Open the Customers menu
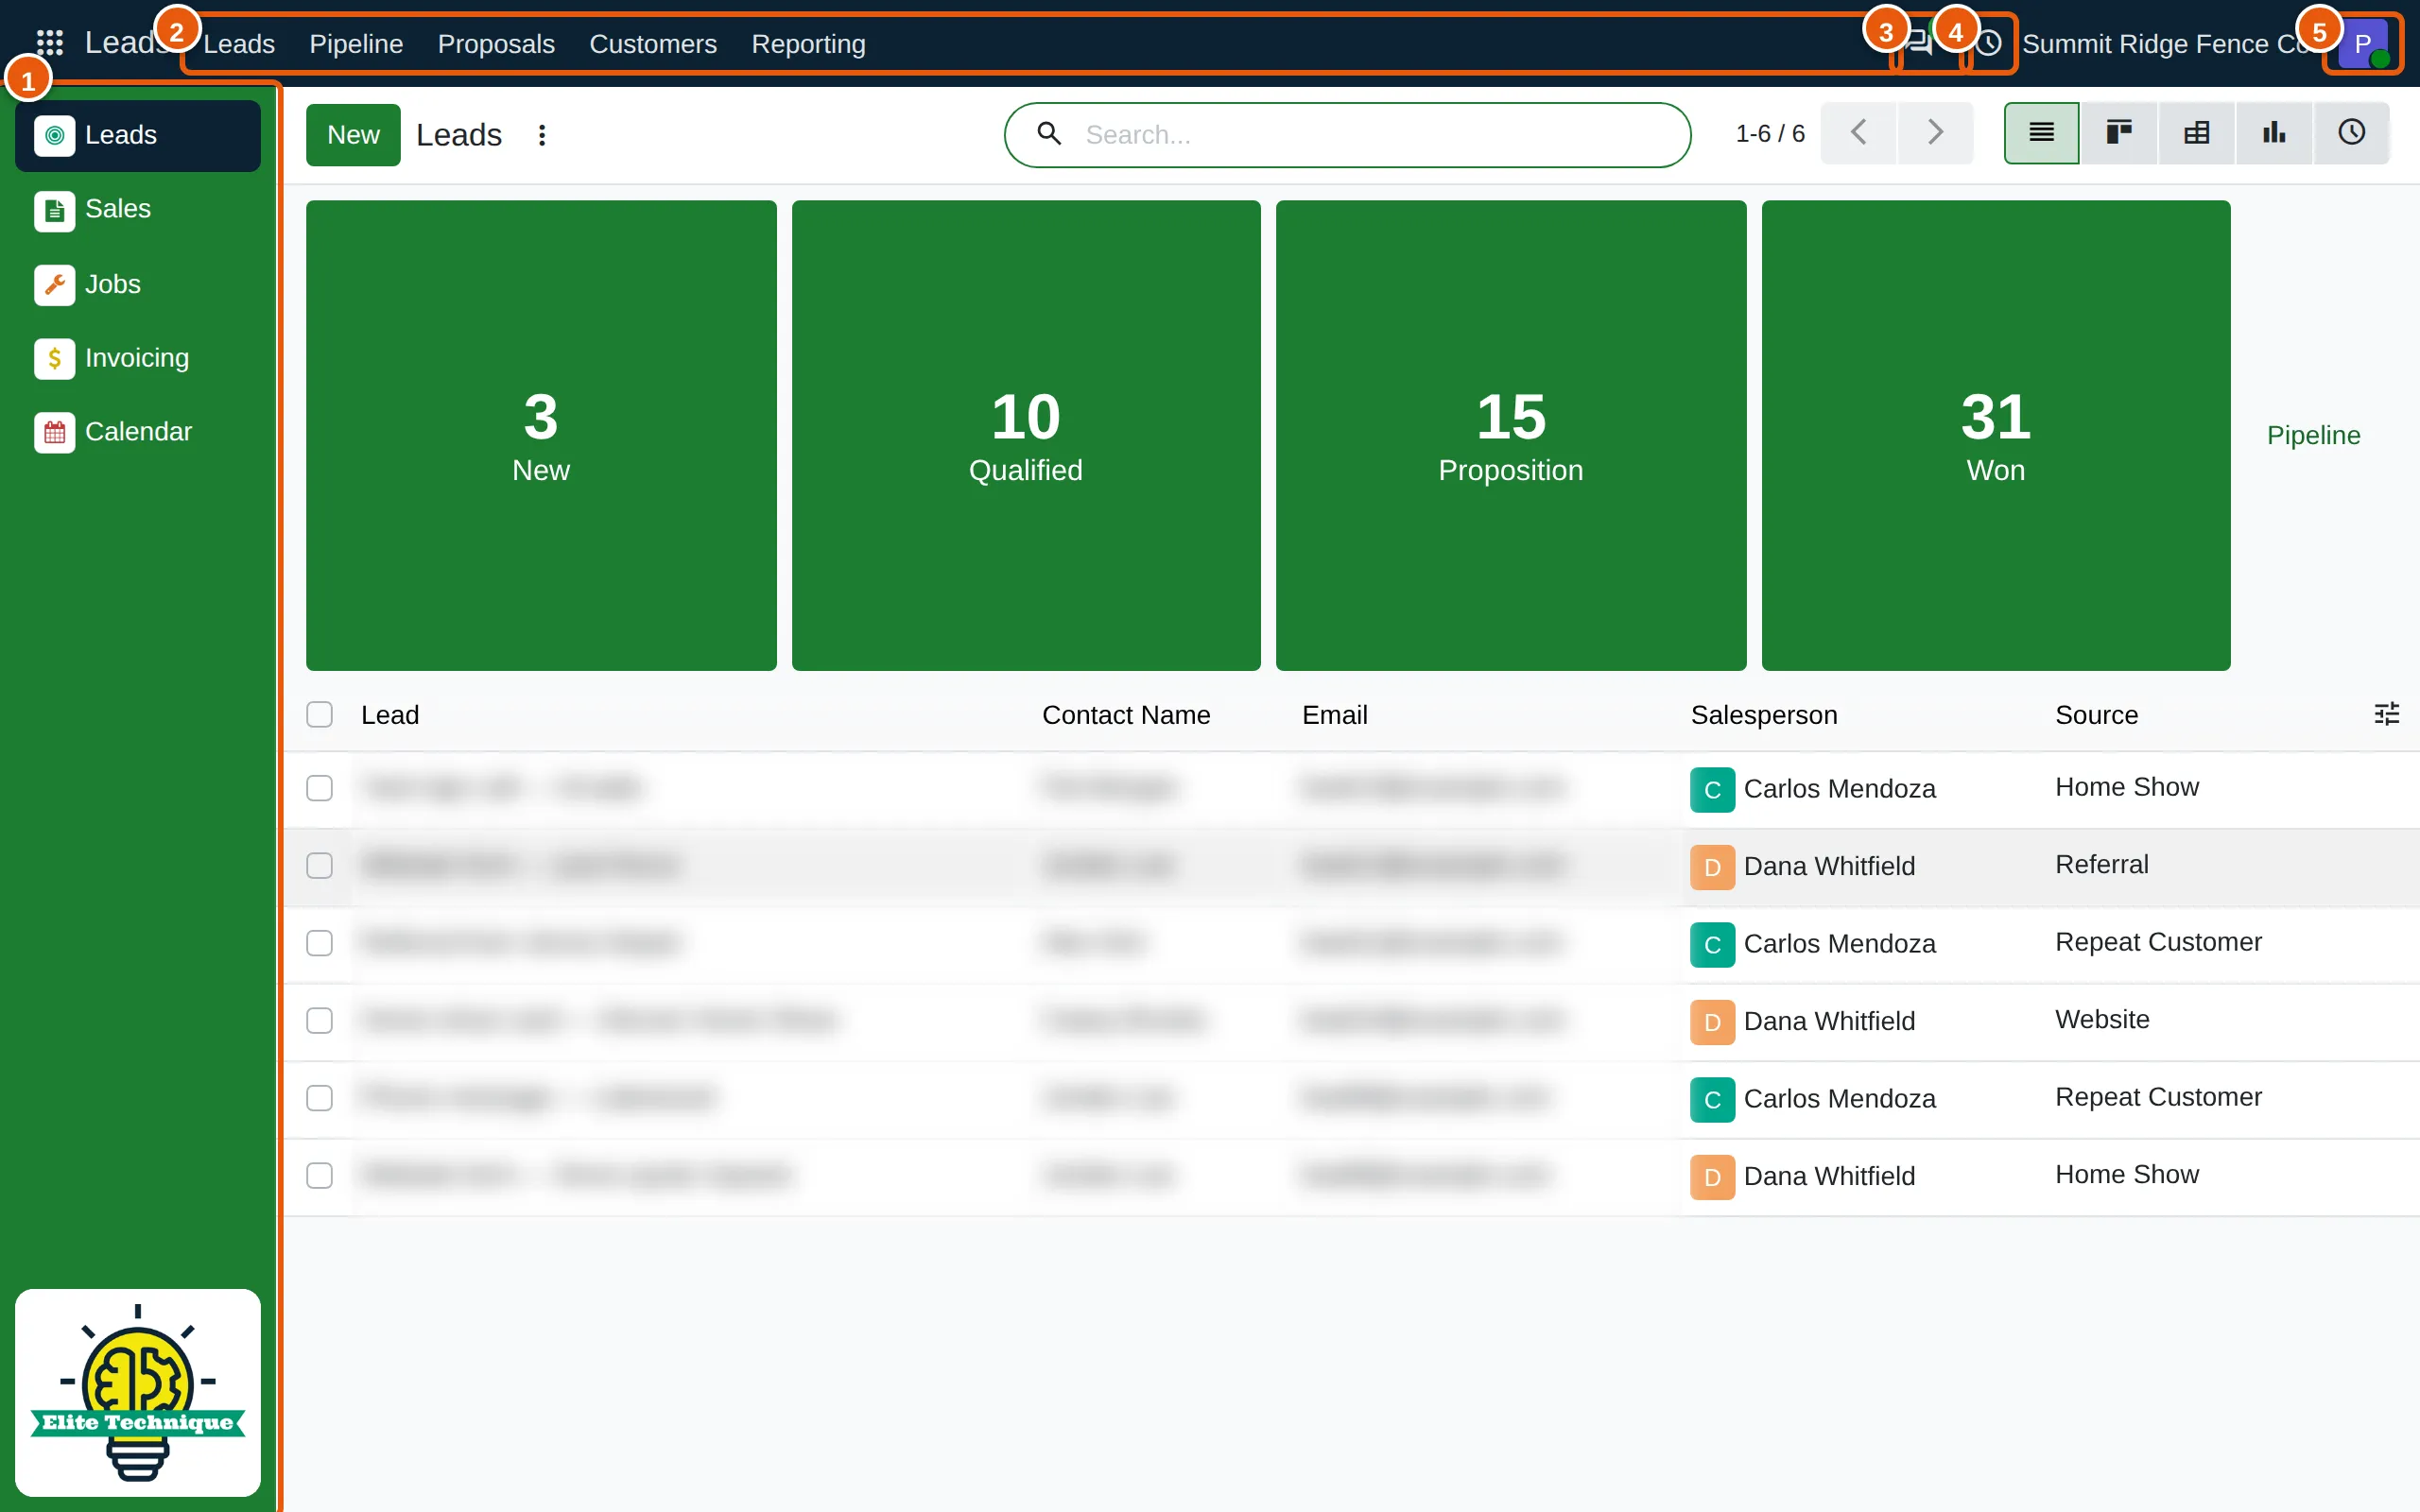 [x=653, y=44]
